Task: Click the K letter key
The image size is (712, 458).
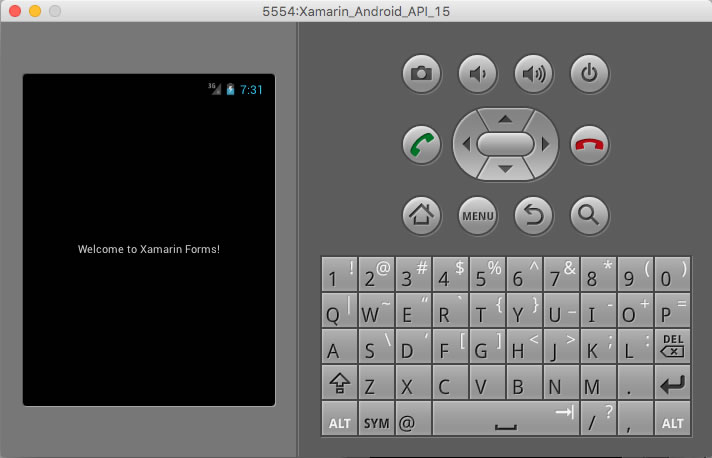Action: click(598, 346)
